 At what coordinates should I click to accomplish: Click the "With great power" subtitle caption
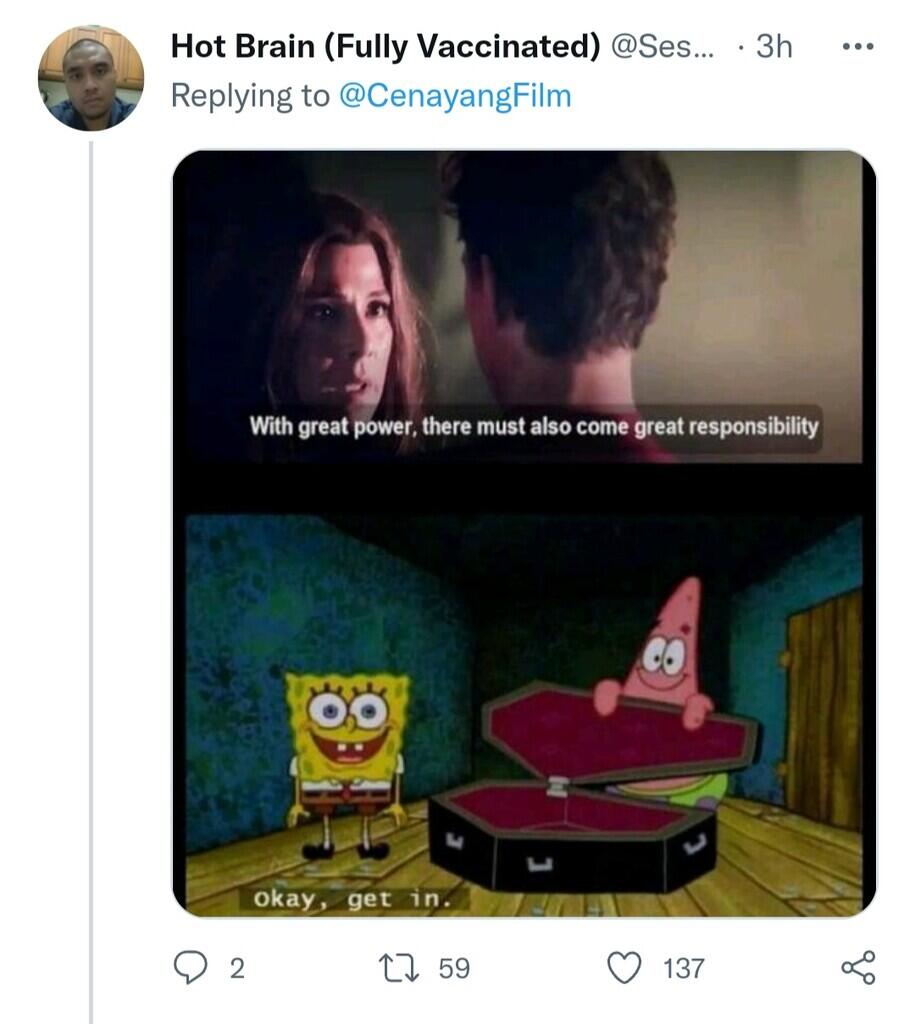click(533, 427)
